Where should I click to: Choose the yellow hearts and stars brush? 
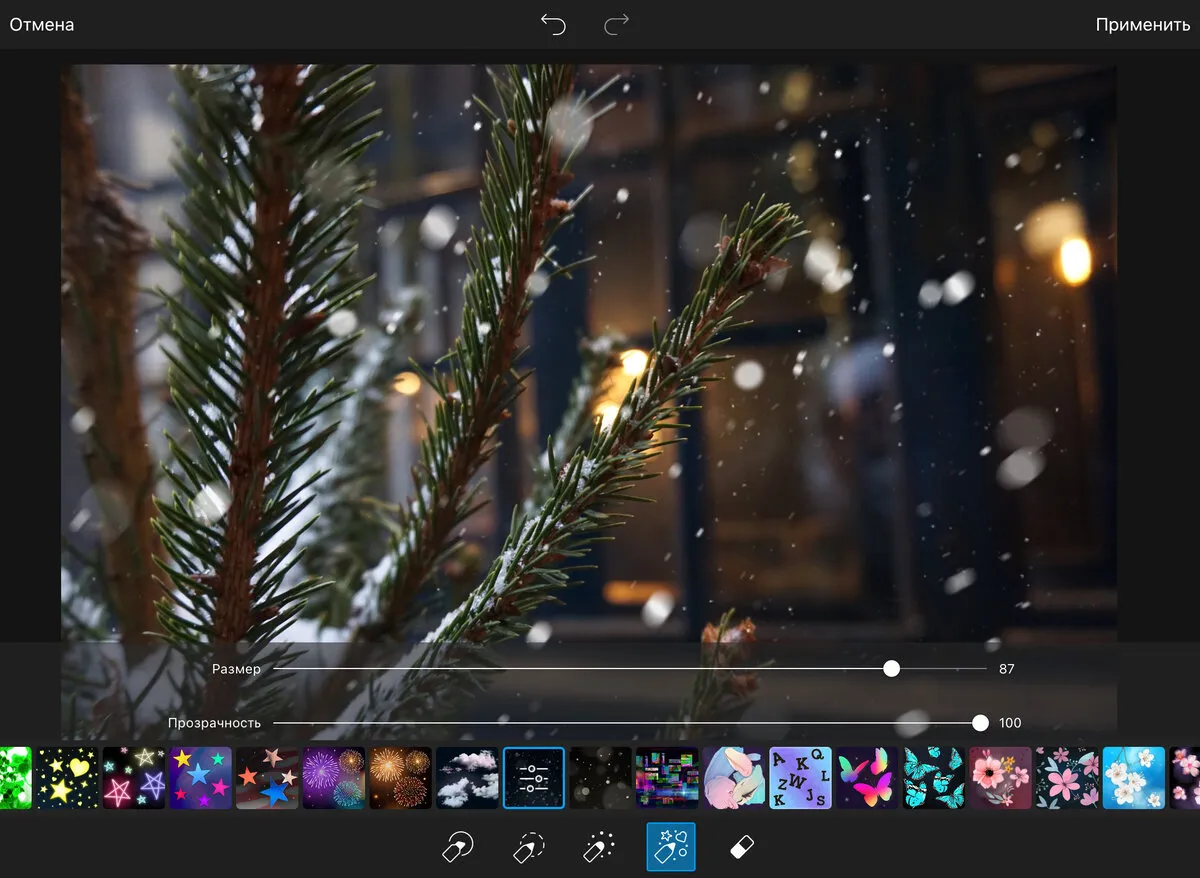point(67,778)
